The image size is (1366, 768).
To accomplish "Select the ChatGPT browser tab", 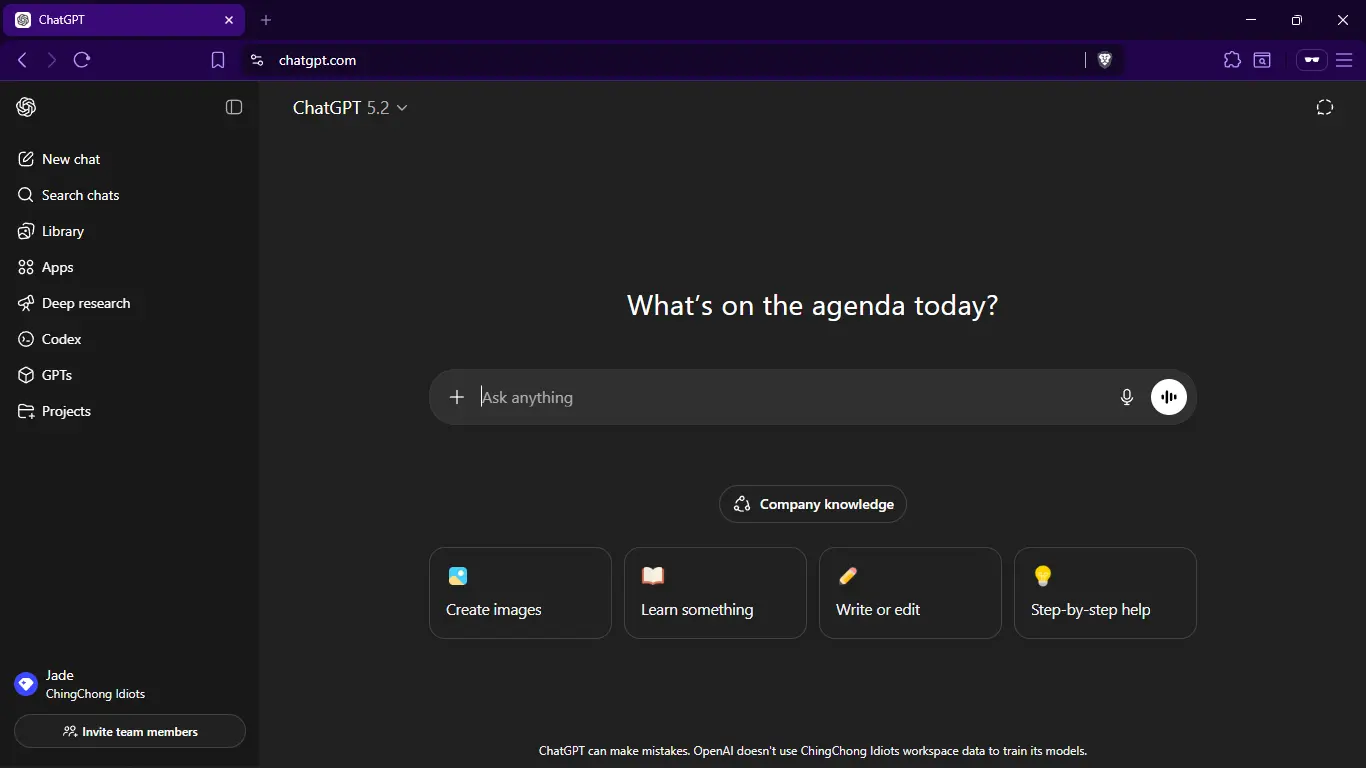I will 124,20.
